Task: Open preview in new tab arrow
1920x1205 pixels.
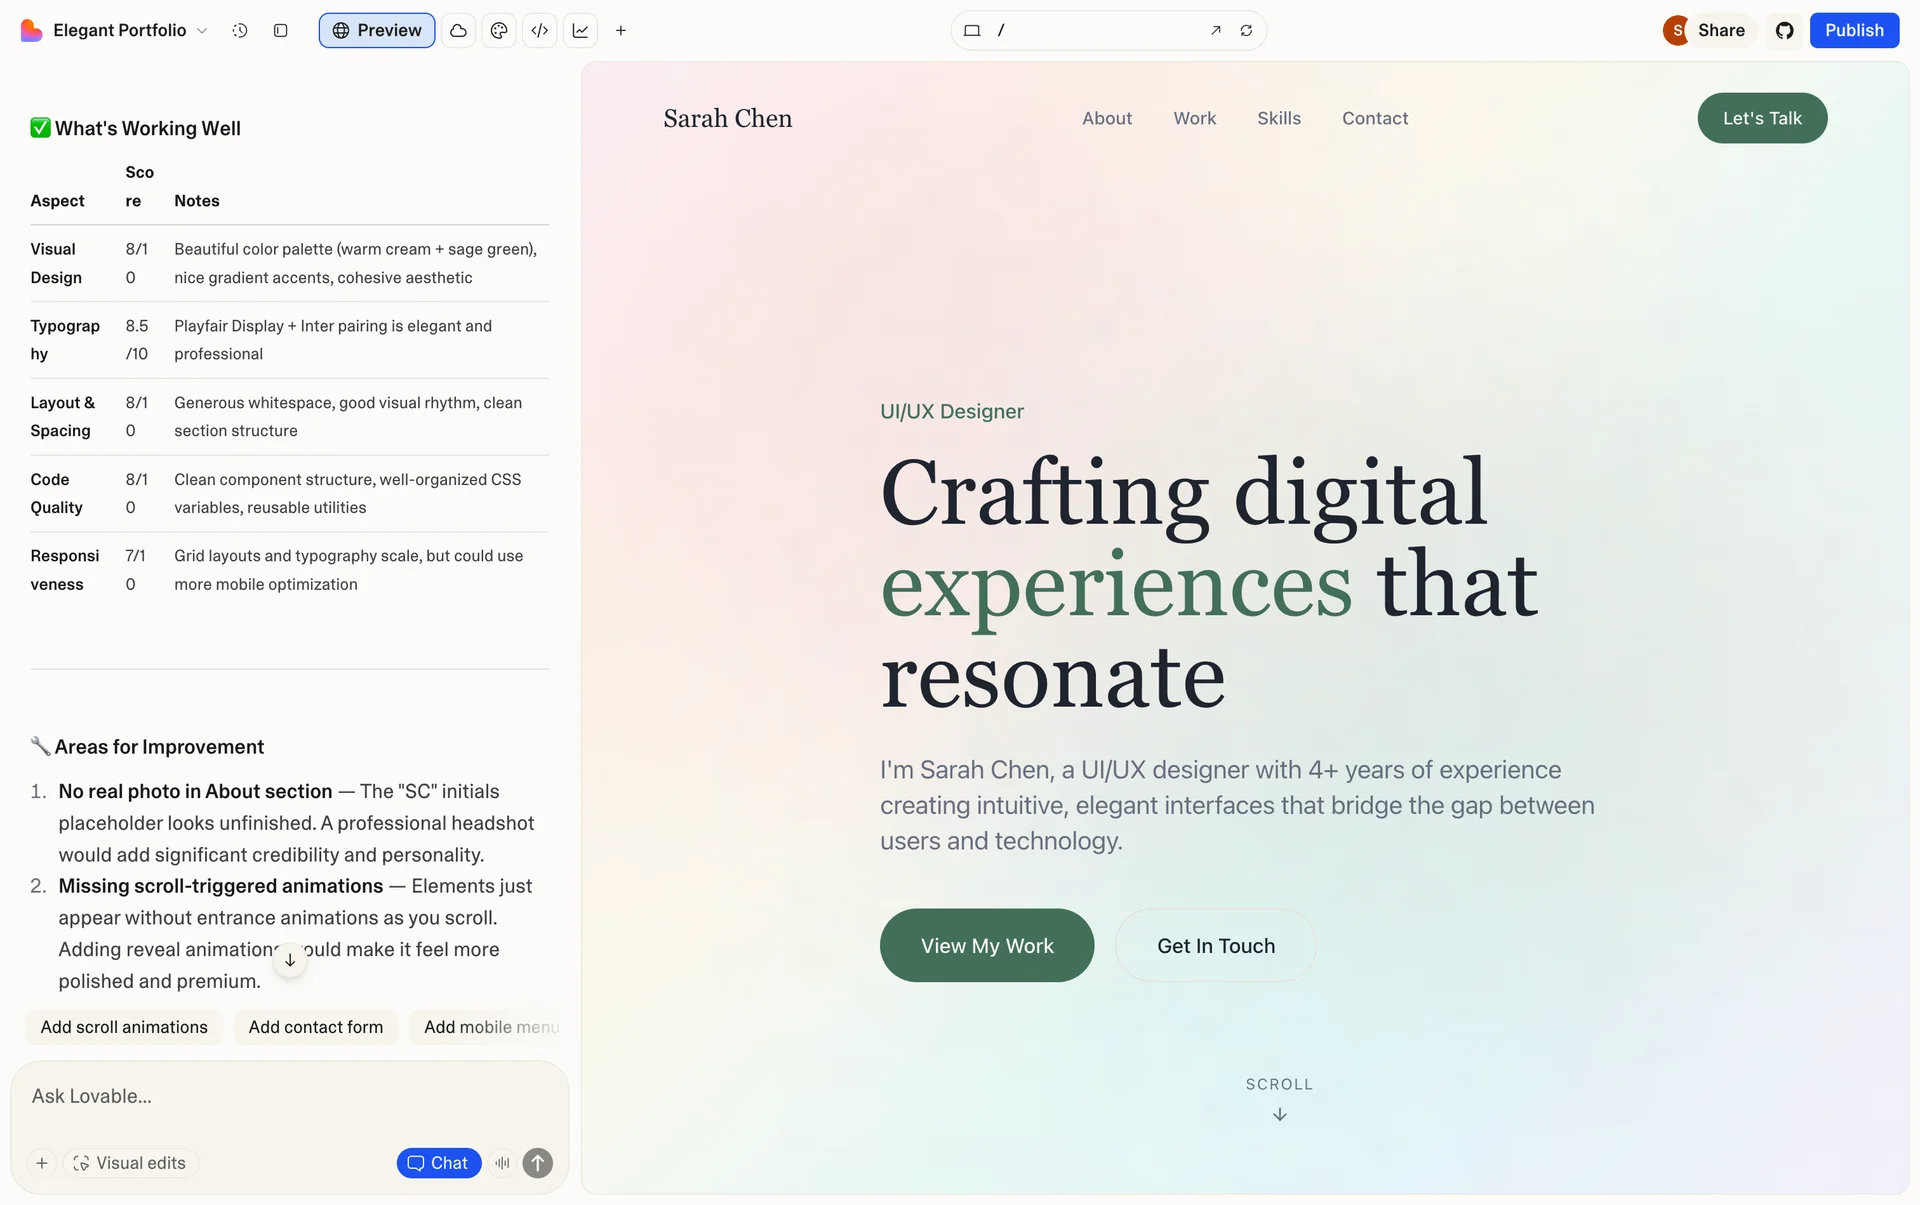Action: pyautogui.click(x=1216, y=30)
